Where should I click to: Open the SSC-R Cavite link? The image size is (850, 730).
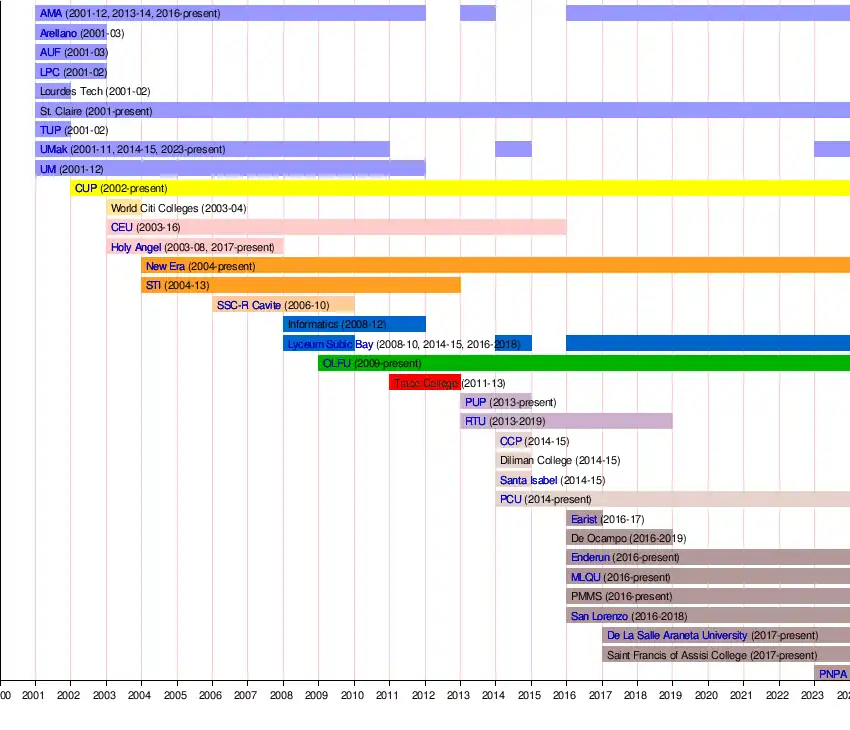[x=249, y=305]
